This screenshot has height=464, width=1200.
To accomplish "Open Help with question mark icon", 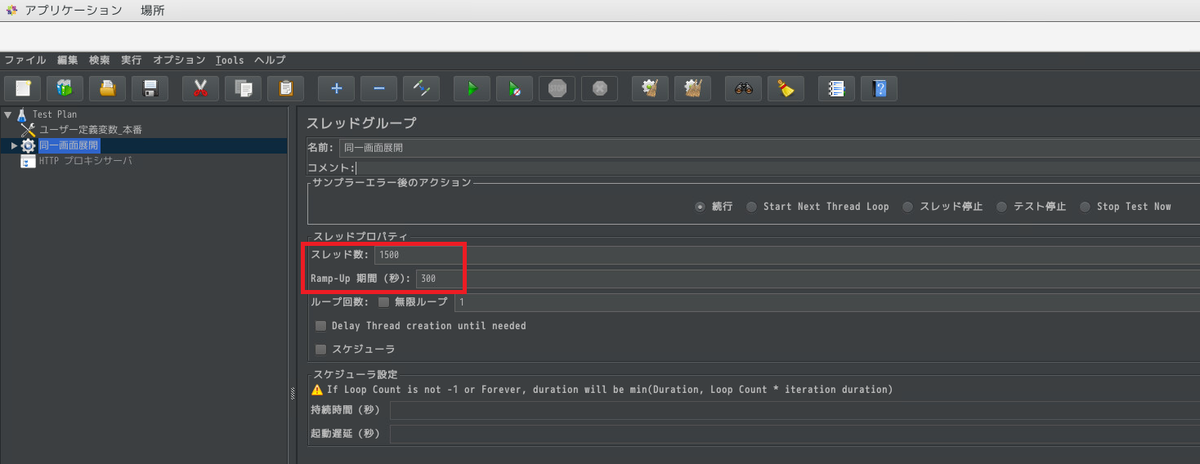I will (x=879, y=88).
